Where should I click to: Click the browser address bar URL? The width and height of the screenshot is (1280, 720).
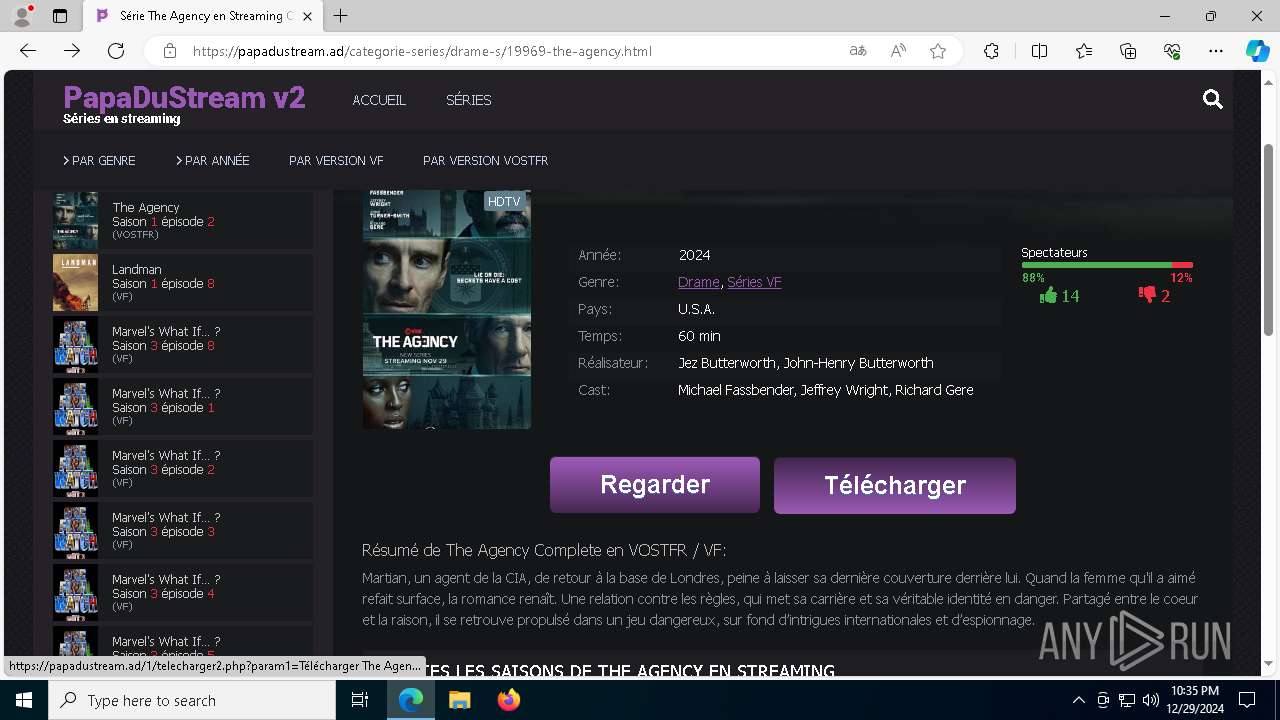tap(422, 51)
